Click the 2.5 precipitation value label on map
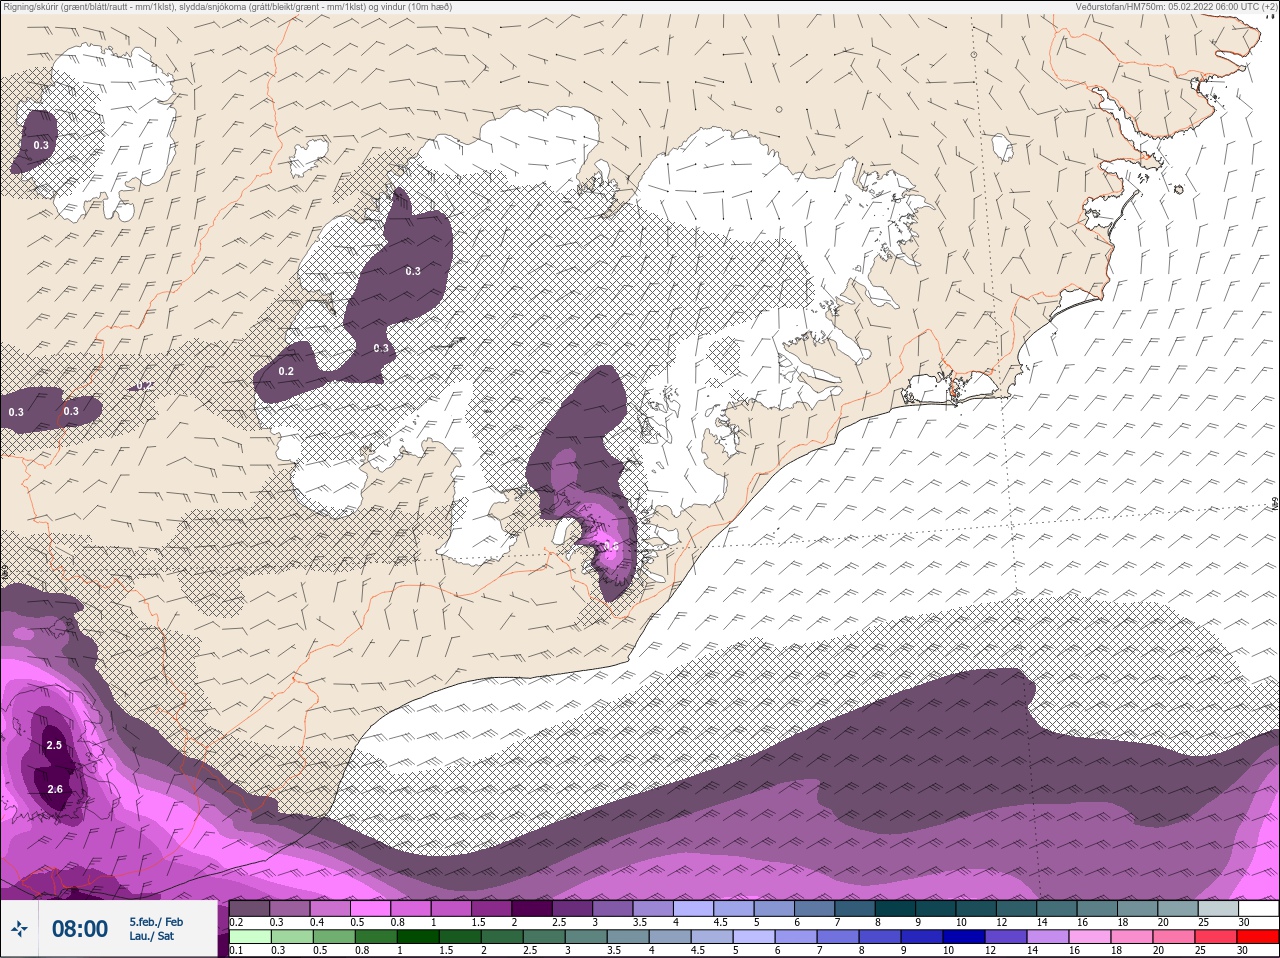 54,745
